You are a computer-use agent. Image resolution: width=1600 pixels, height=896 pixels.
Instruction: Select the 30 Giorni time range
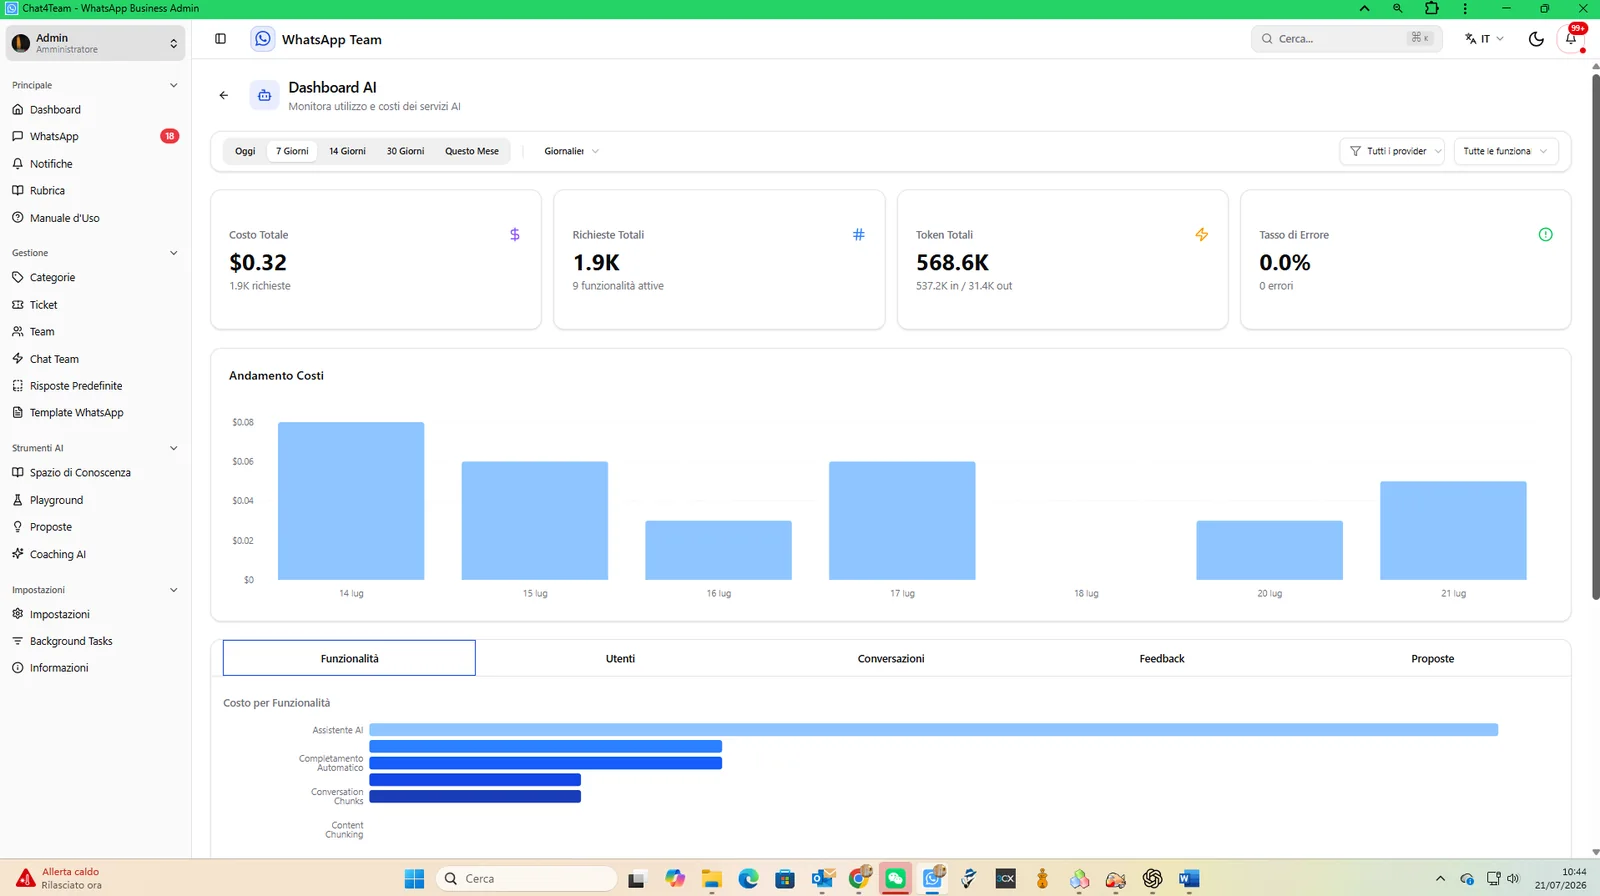pyautogui.click(x=405, y=151)
